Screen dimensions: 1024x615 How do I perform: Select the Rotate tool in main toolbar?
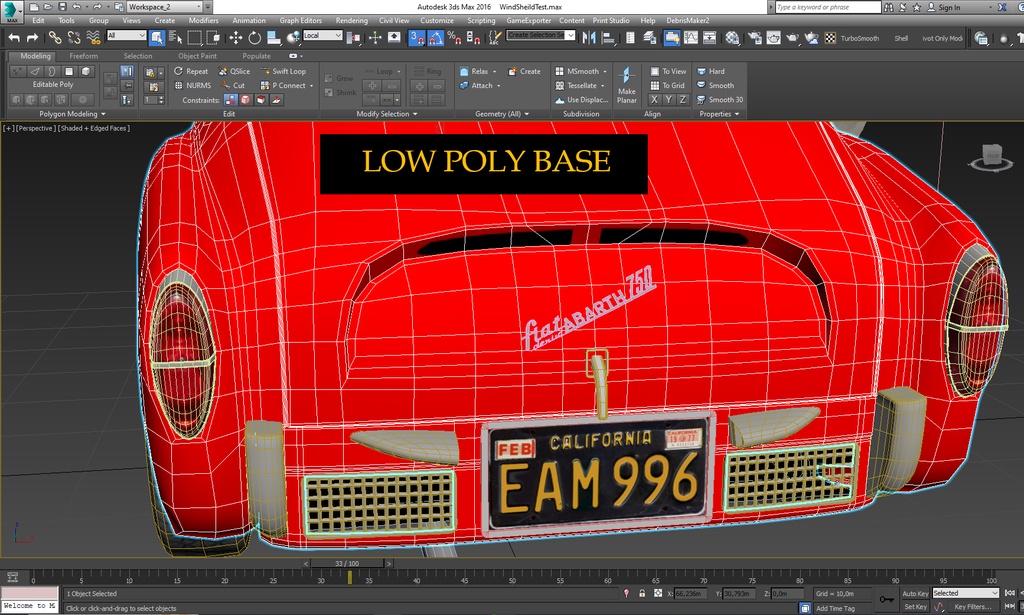pos(255,38)
